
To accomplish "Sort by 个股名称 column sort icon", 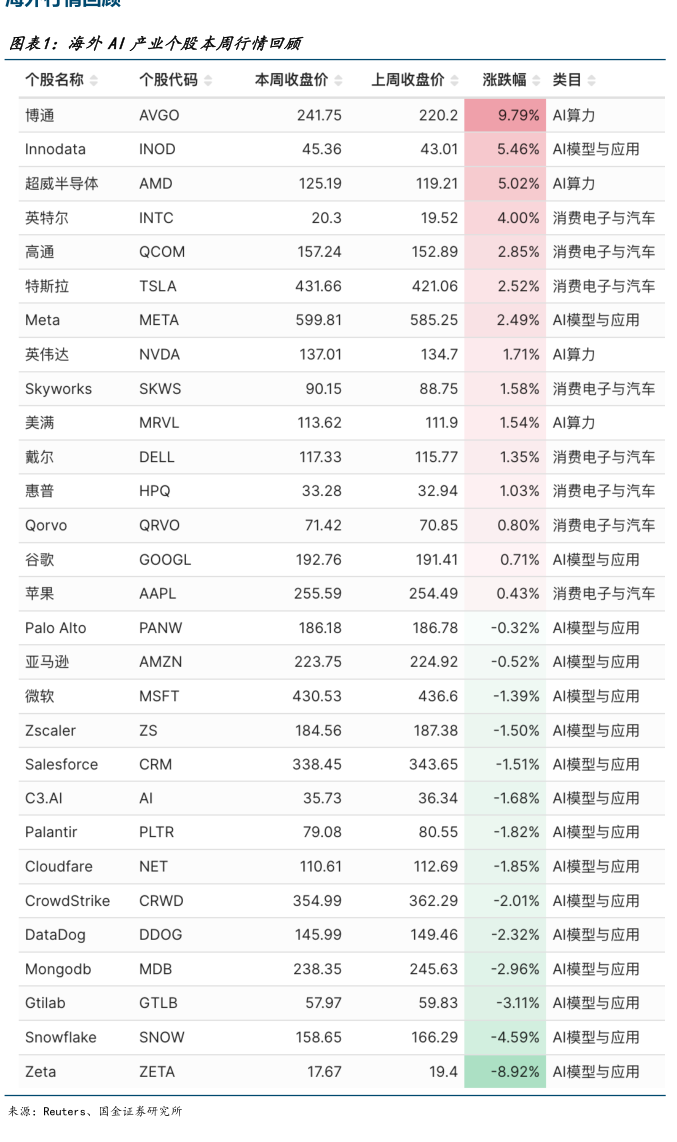I will tap(94, 80).
